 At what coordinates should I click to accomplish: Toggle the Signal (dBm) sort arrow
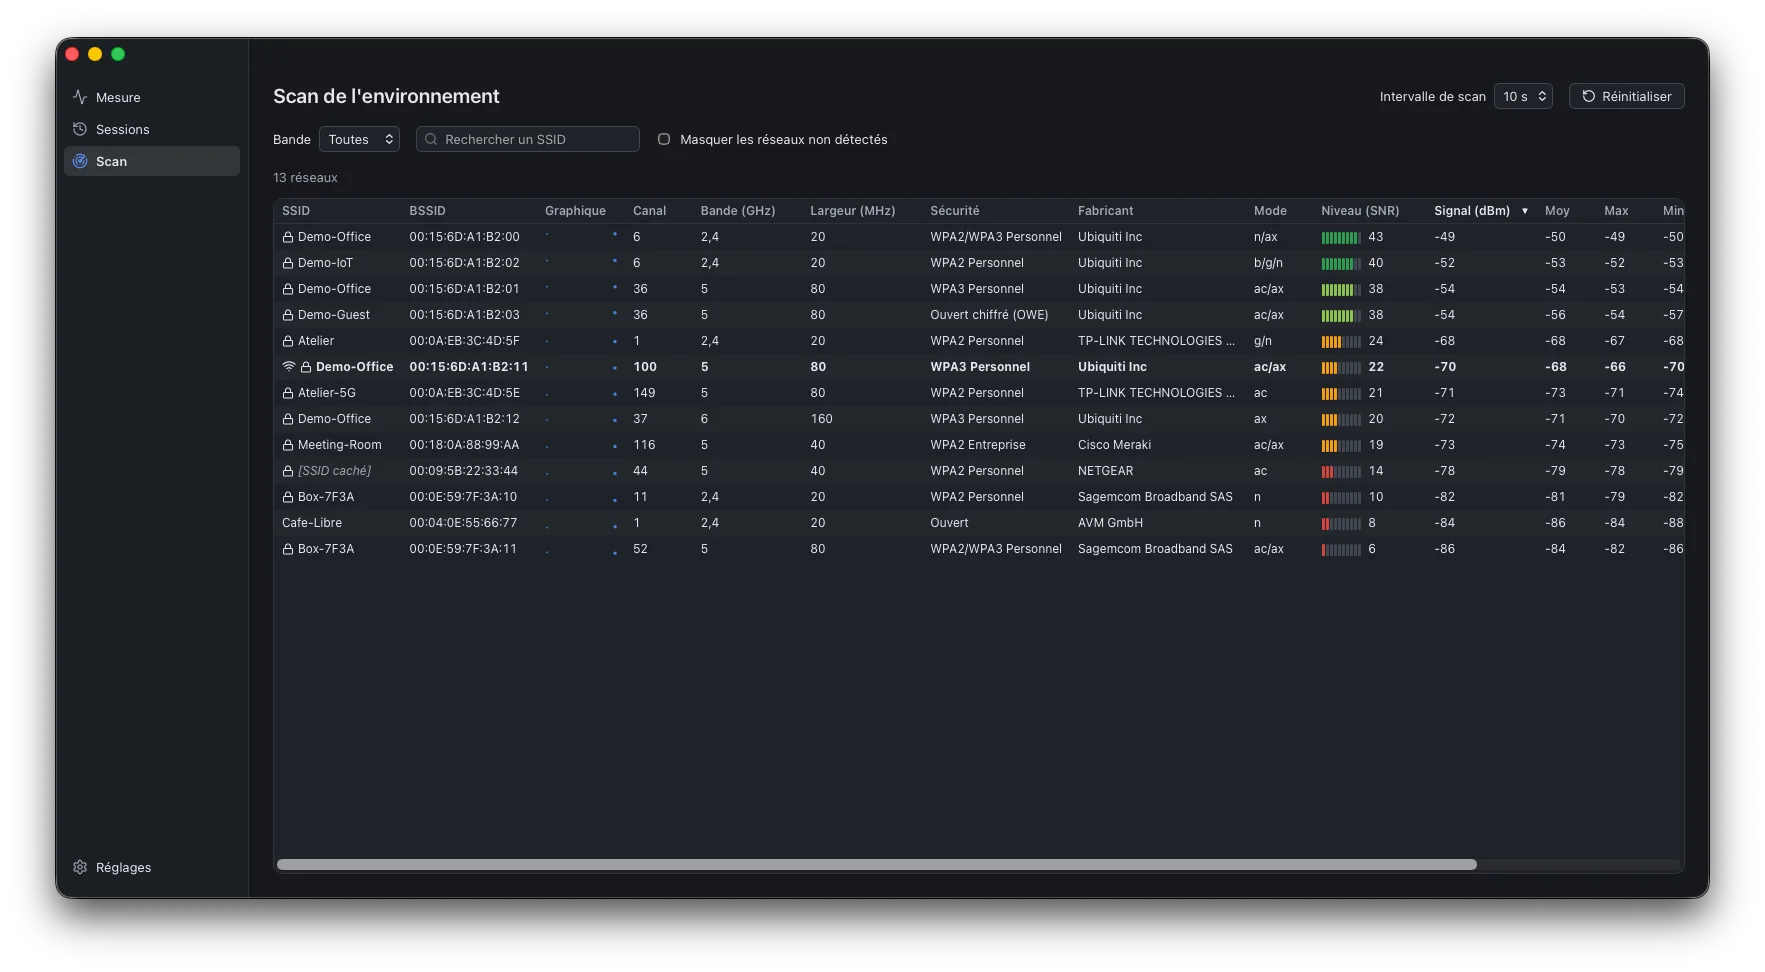(1525, 211)
